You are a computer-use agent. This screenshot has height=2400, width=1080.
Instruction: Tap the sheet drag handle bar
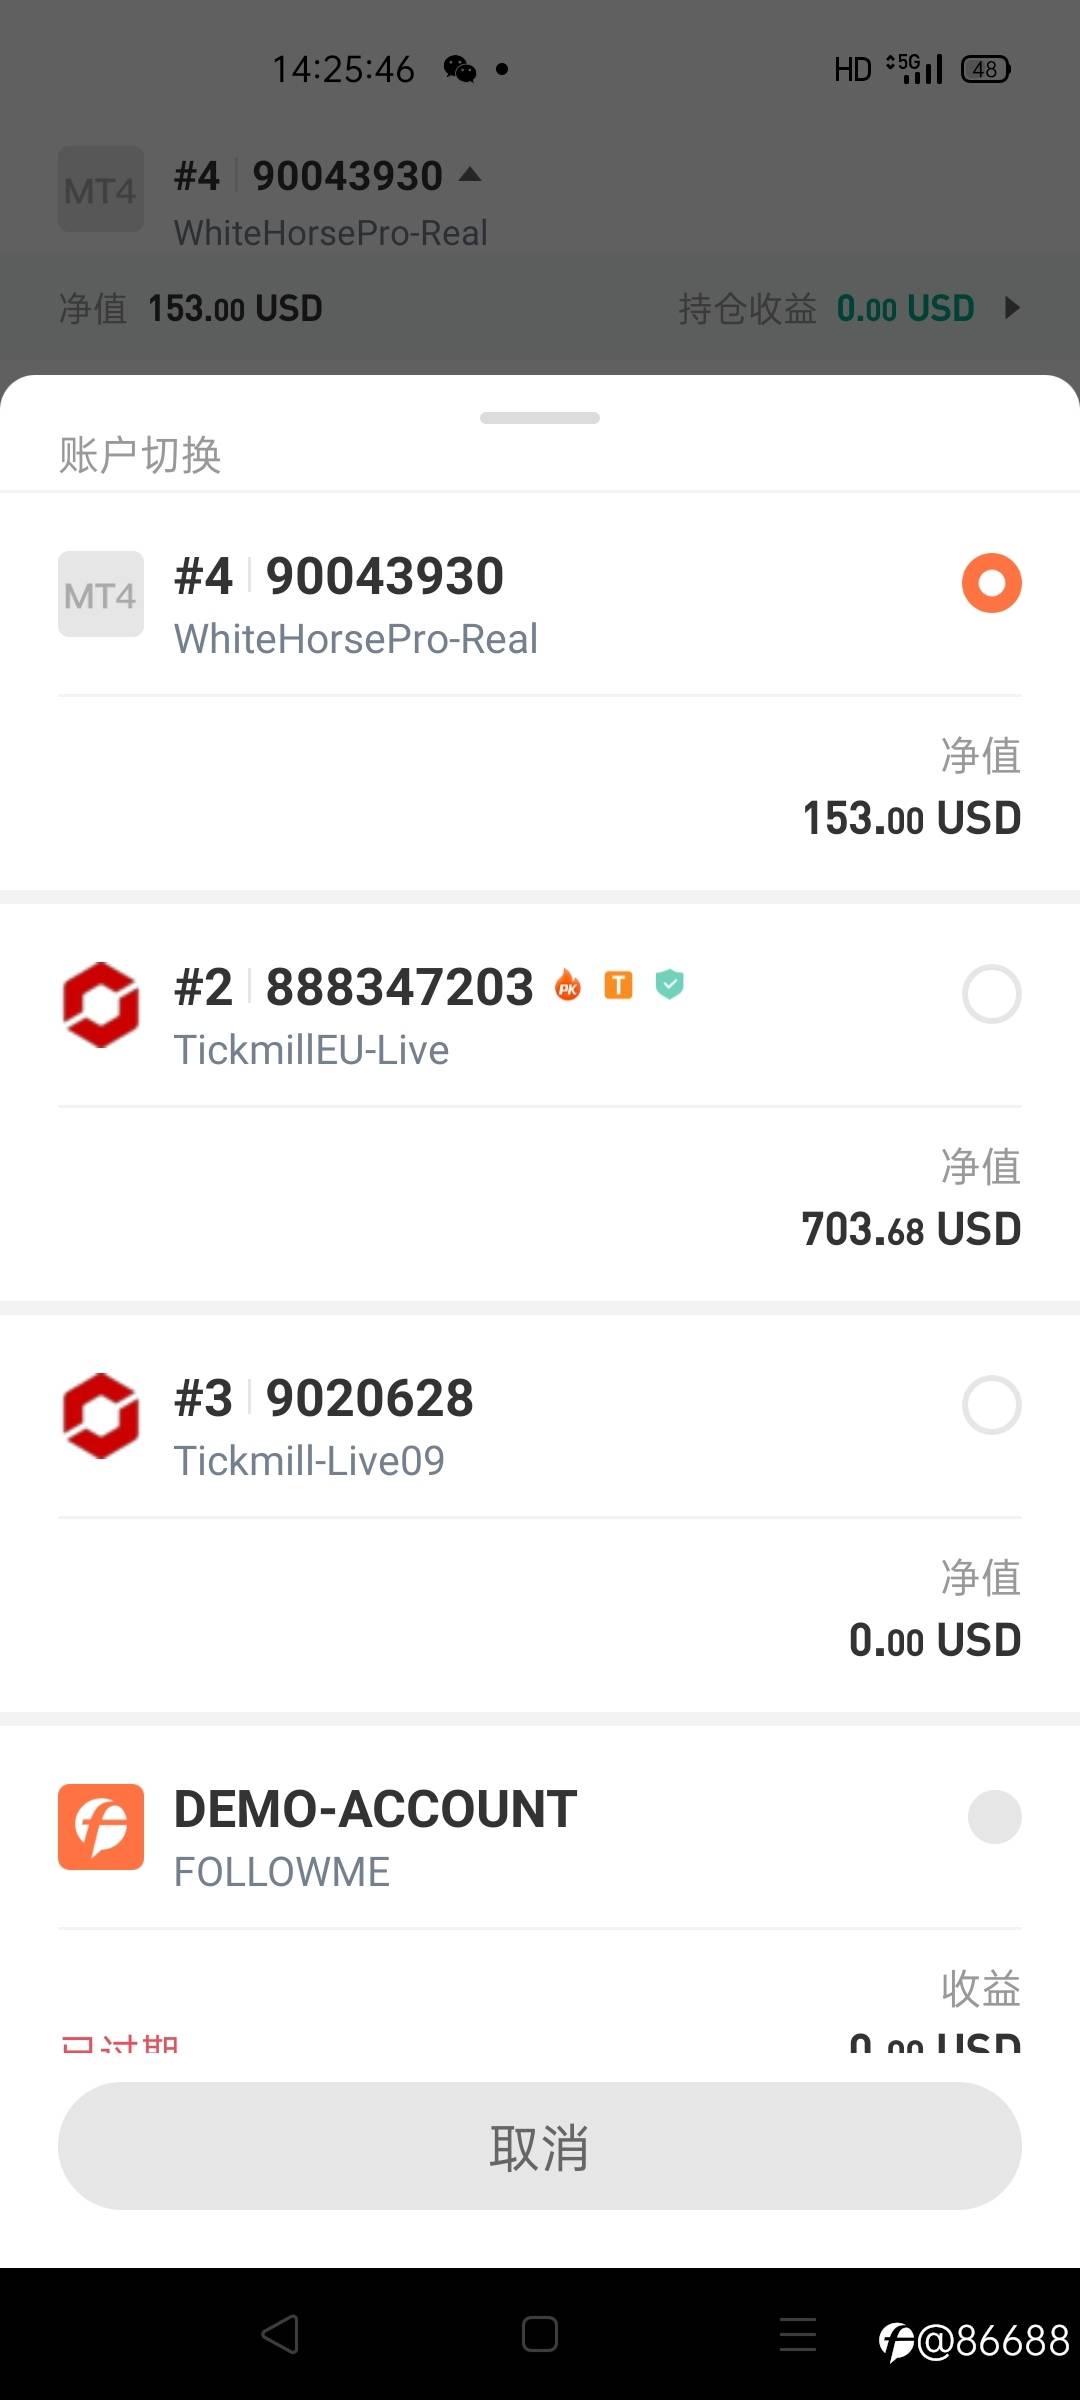tap(540, 418)
